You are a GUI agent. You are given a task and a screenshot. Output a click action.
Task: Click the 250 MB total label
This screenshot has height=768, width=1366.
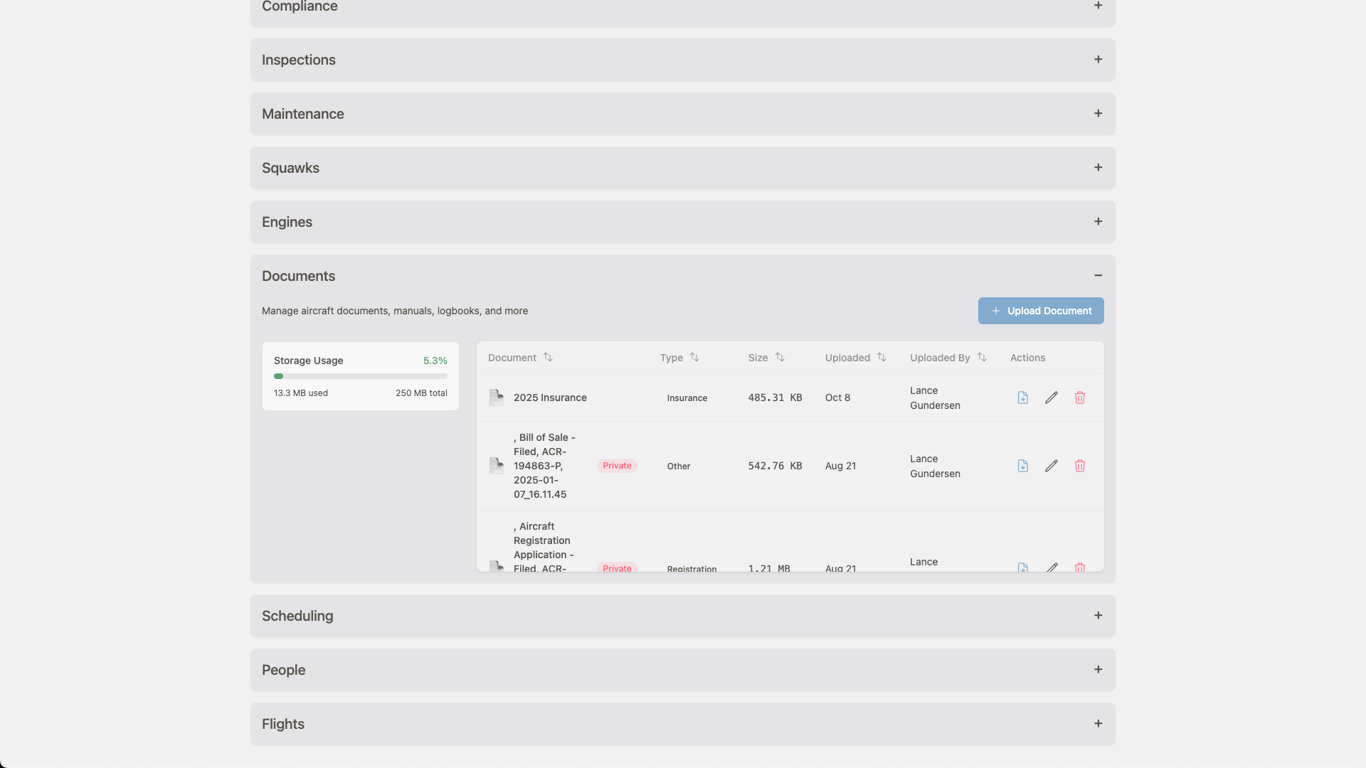[421, 393]
